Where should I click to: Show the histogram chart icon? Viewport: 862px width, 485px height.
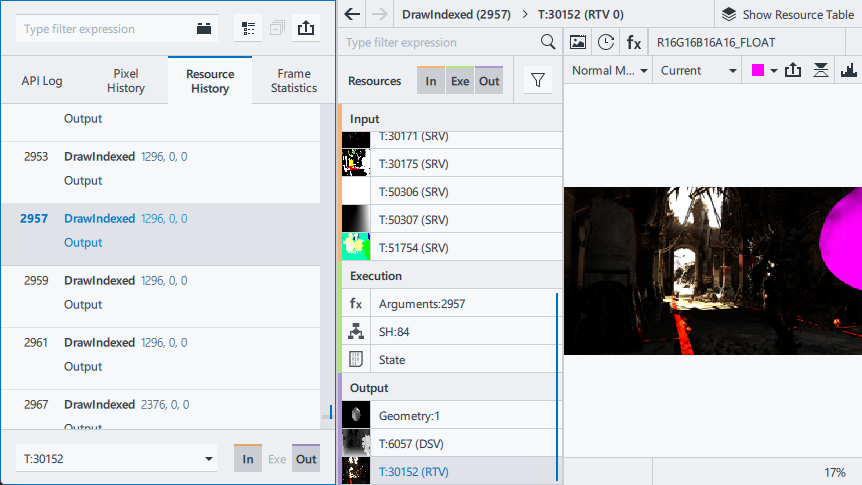pyautogui.click(x=849, y=70)
